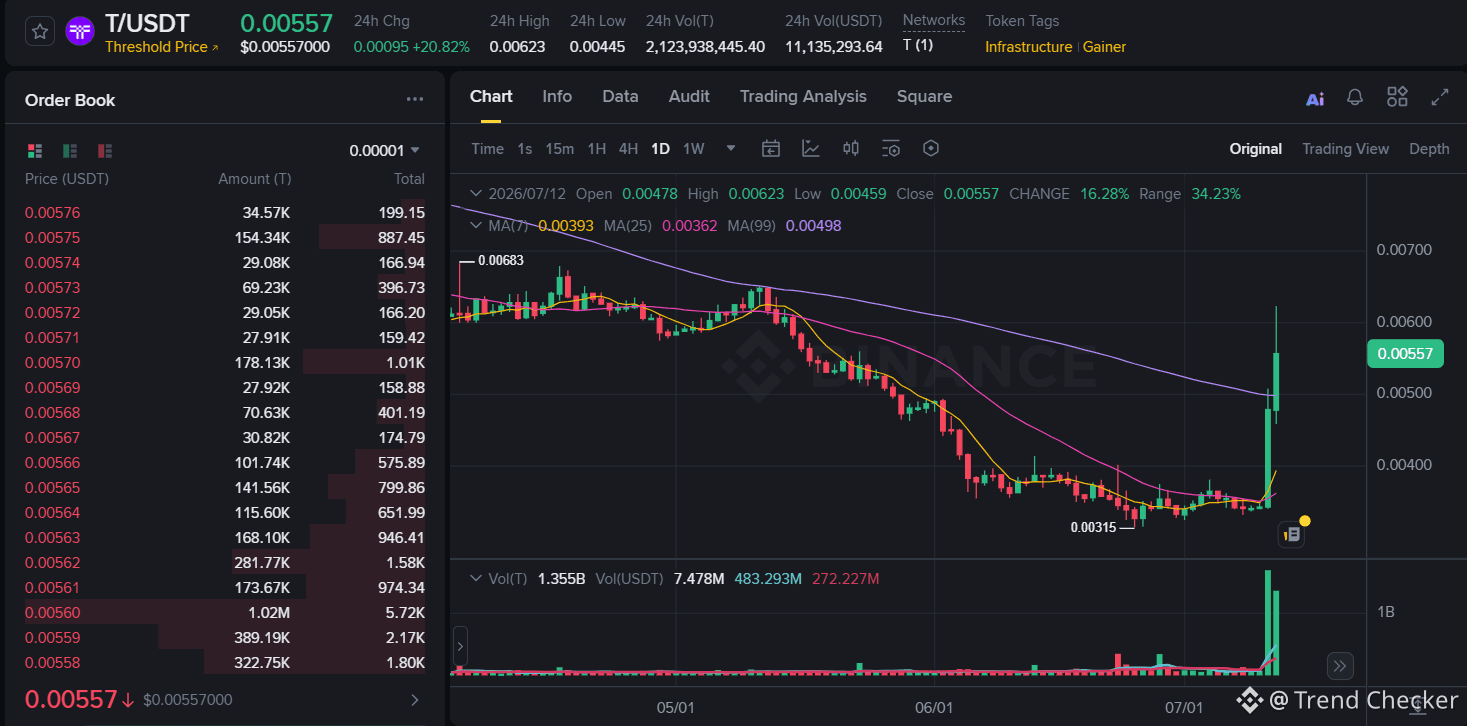The width and height of the screenshot is (1467, 726).
Task: Open the Threshold Price link
Action: point(162,47)
